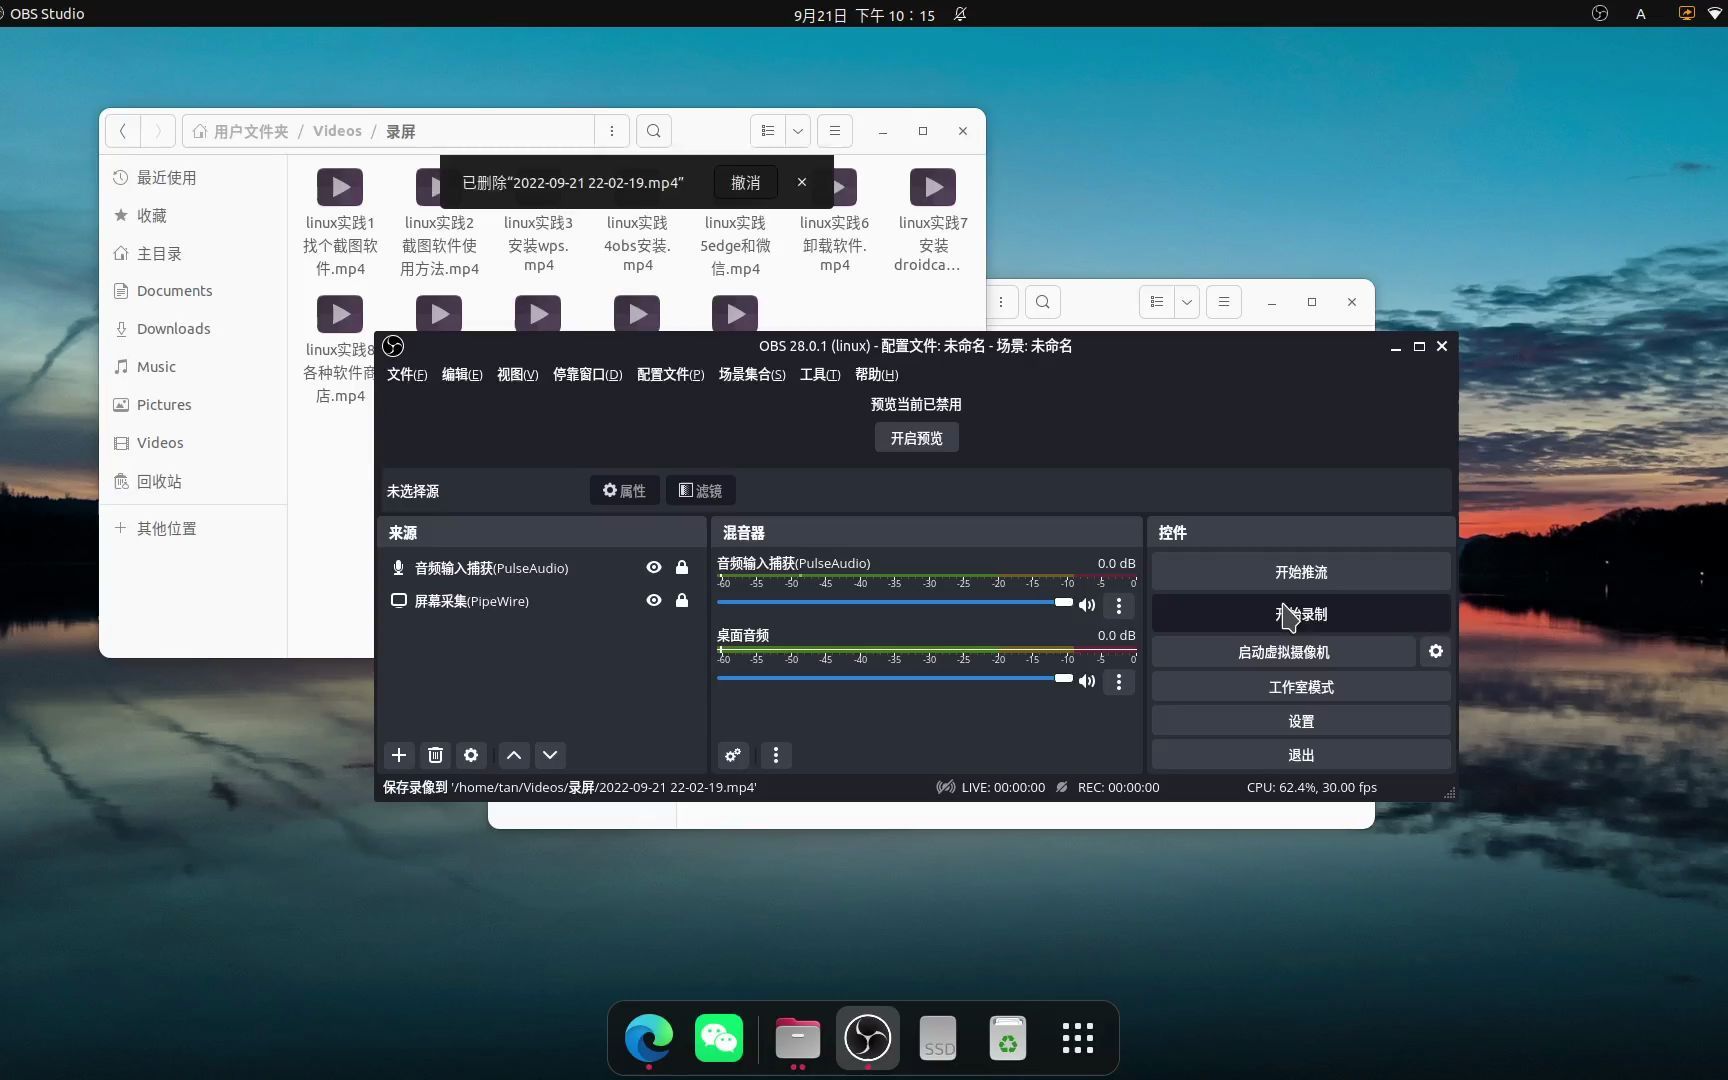Open the 工具 menu in OBS
This screenshot has height=1080, width=1728.
tap(820, 374)
